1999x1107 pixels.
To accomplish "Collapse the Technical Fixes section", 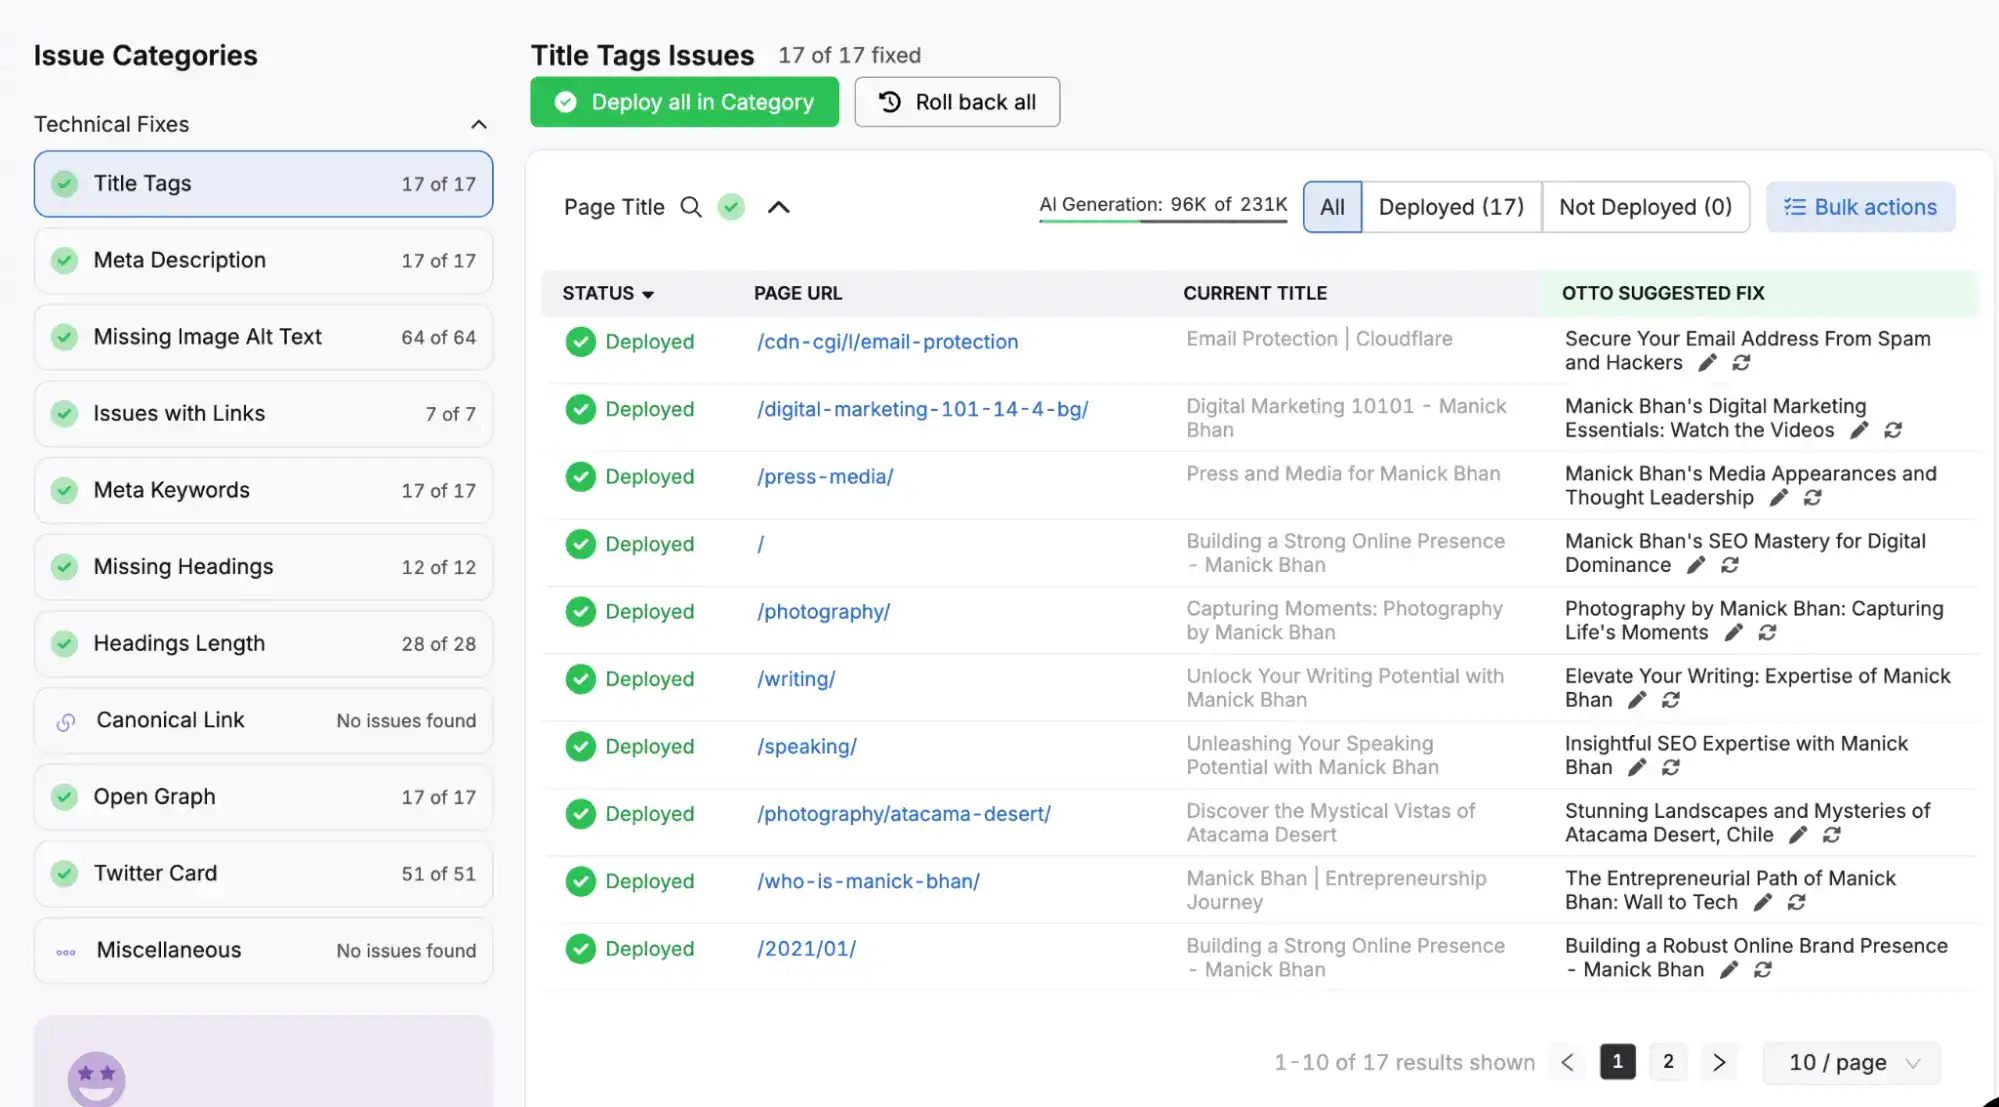I will click(478, 124).
